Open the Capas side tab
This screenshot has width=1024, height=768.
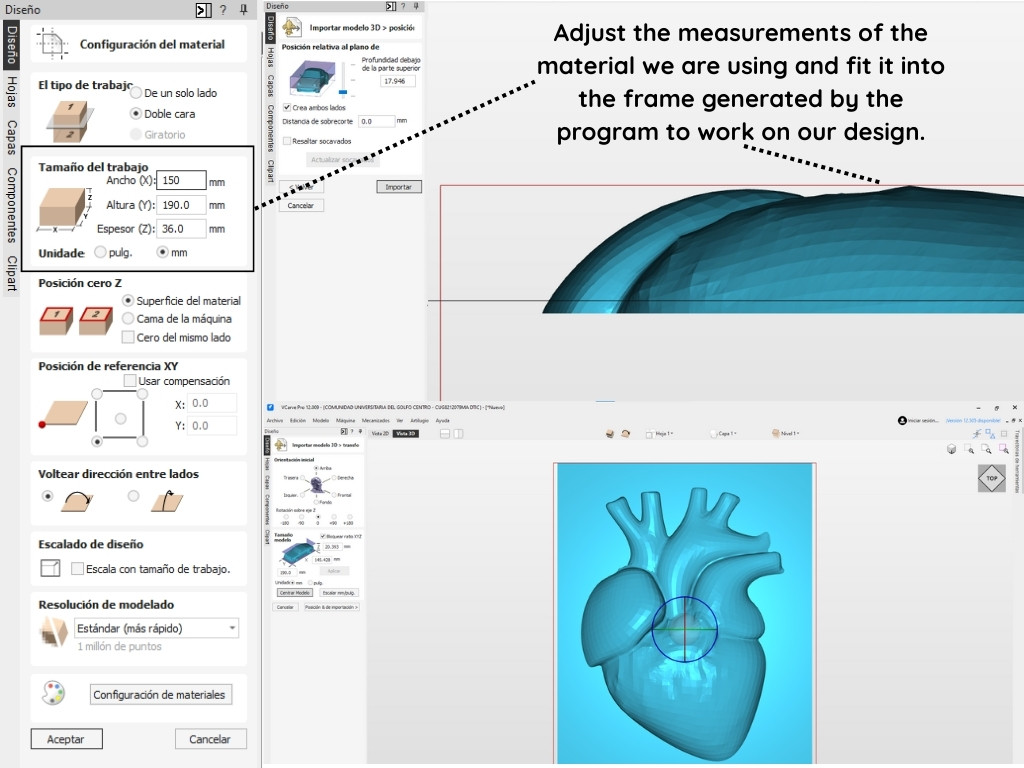(x=11, y=137)
